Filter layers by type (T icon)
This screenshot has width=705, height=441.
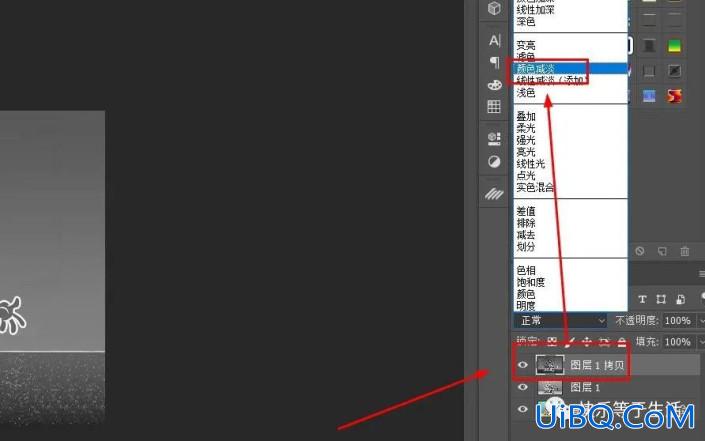642,299
